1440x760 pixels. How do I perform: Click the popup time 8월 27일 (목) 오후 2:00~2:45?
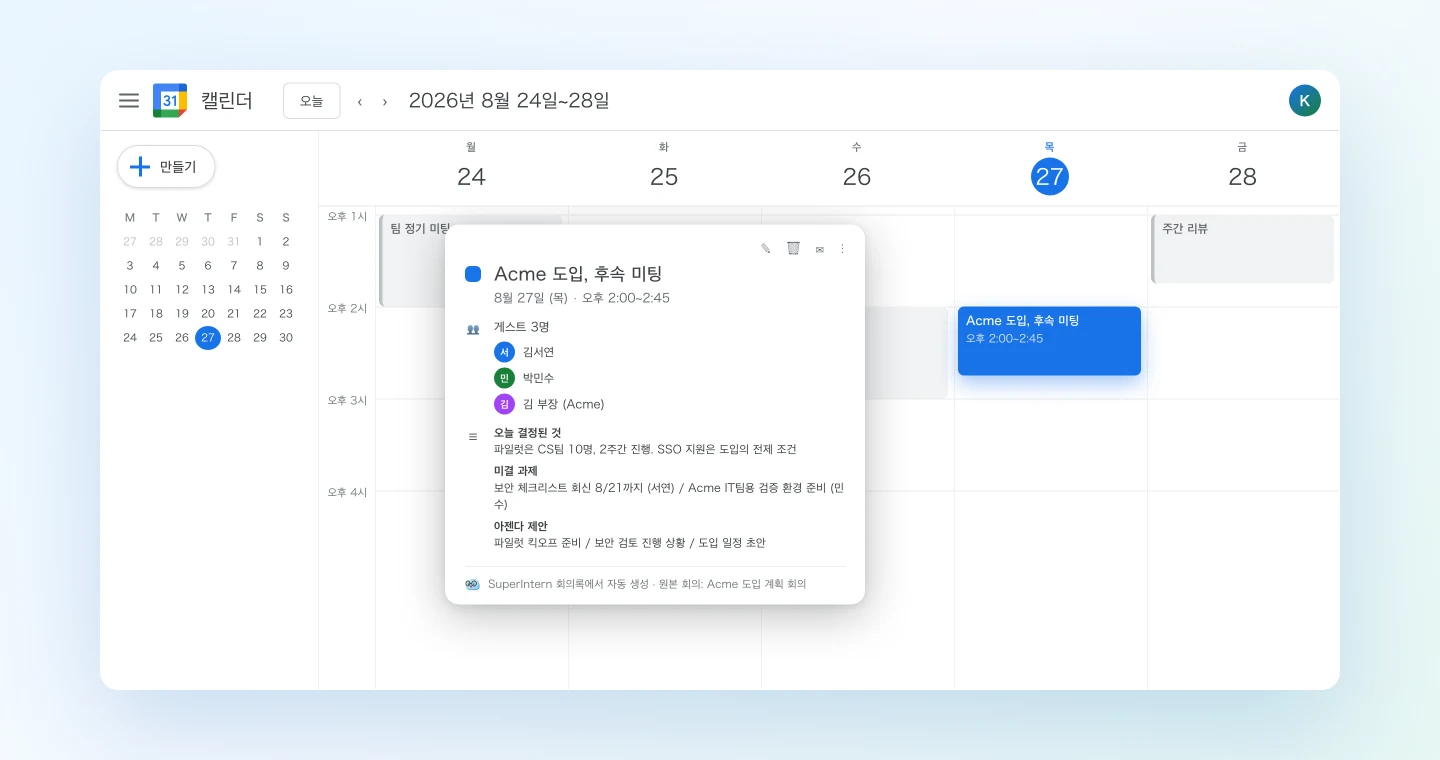[x=582, y=298]
